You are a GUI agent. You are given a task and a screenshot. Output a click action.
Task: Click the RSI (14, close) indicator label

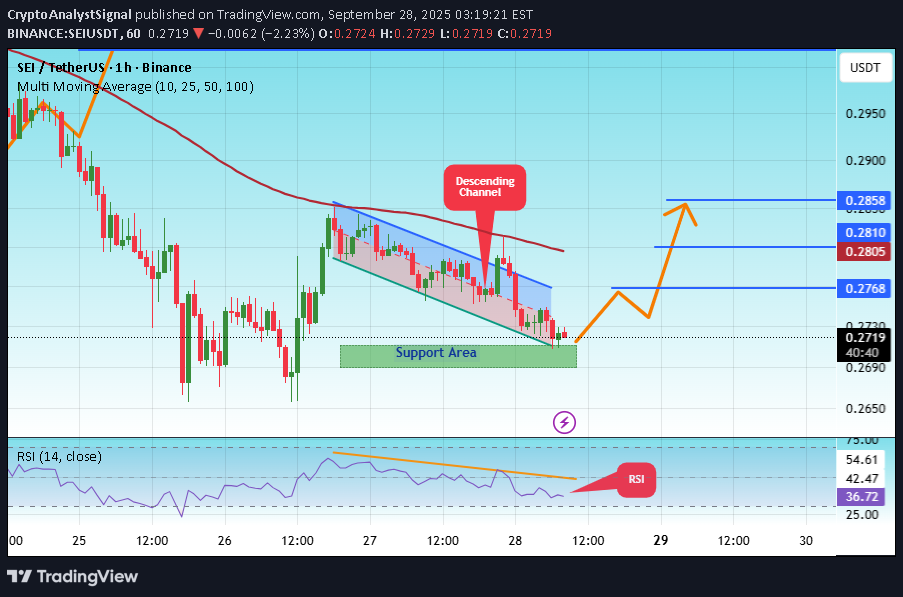(x=59, y=457)
